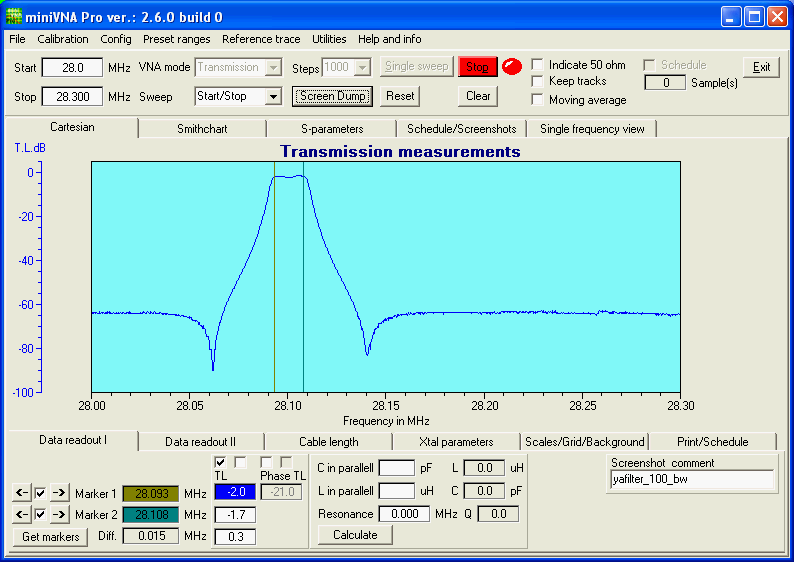Open the Calibration menu
794x562 pixels.
63,39
